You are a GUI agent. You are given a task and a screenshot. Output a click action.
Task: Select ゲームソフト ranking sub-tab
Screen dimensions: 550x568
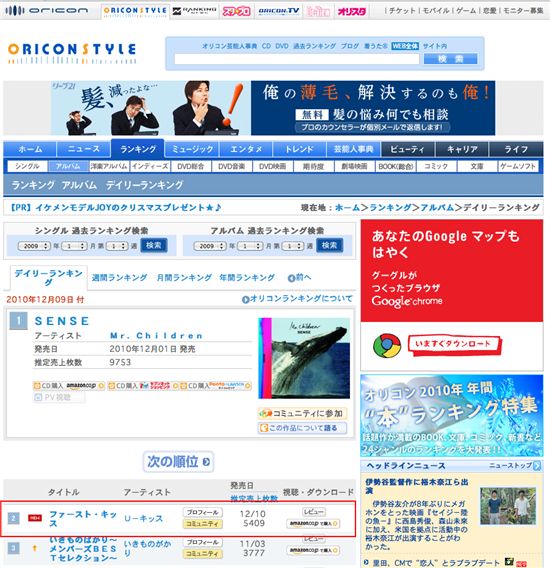[x=518, y=166]
